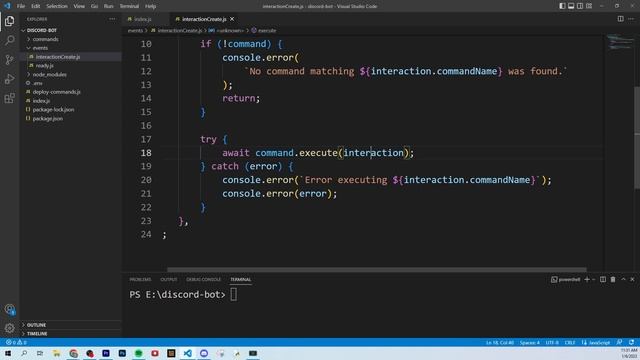Open notifications bell in status bar

click(x=631, y=342)
